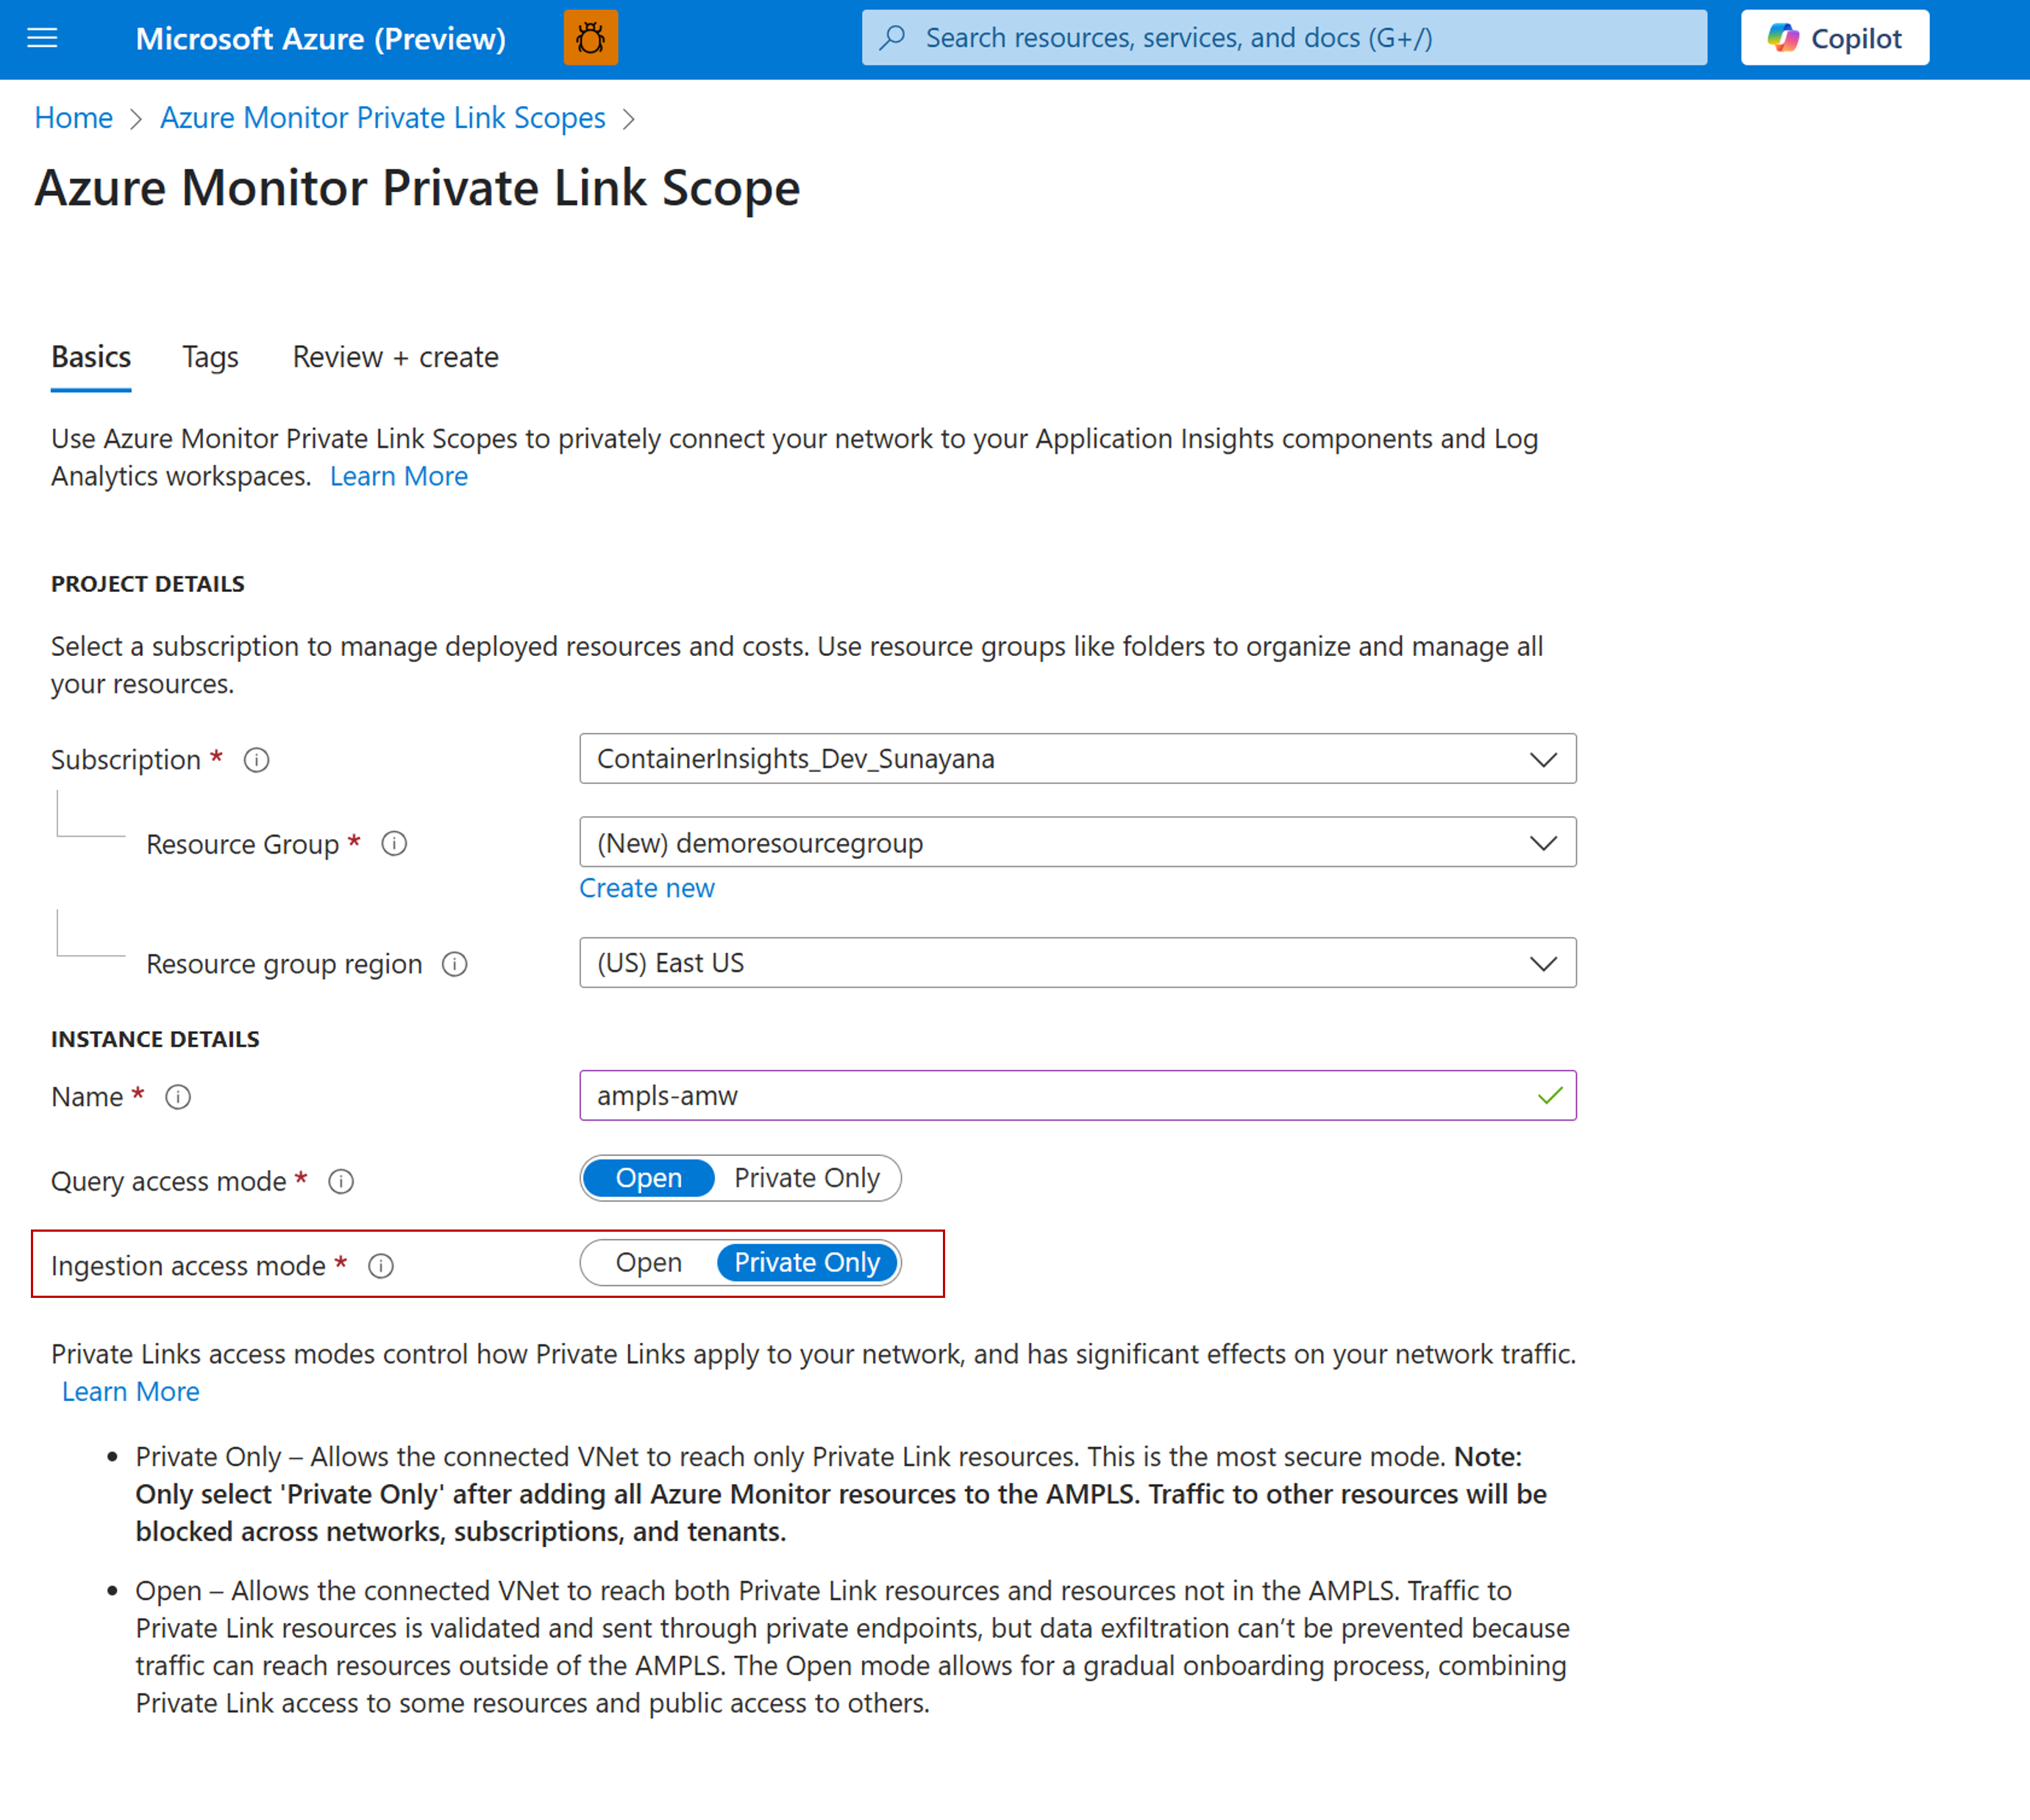
Task: Click the Query access mode info icon
Action: pyautogui.click(x=341, y=1181)
